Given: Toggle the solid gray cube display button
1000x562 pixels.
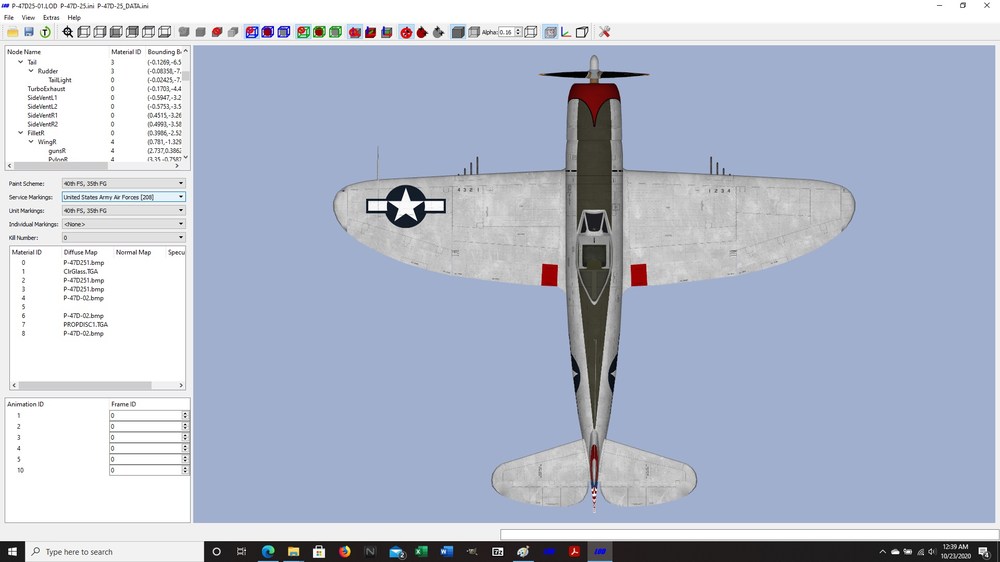Looking at the screenshot, I should (458, 32).
